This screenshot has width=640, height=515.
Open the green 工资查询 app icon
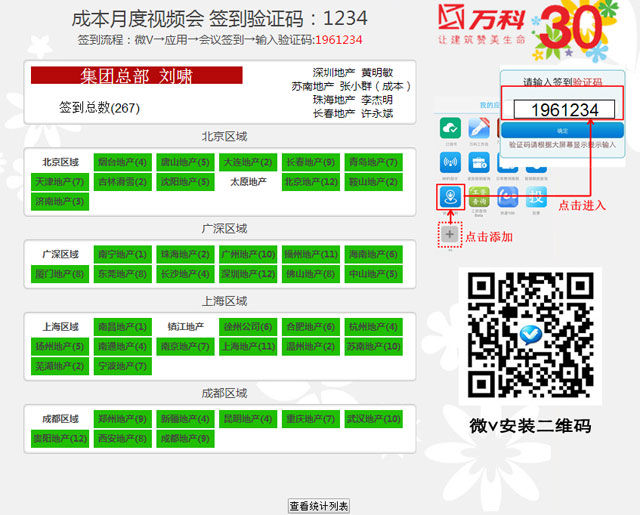tap(480, 196)
